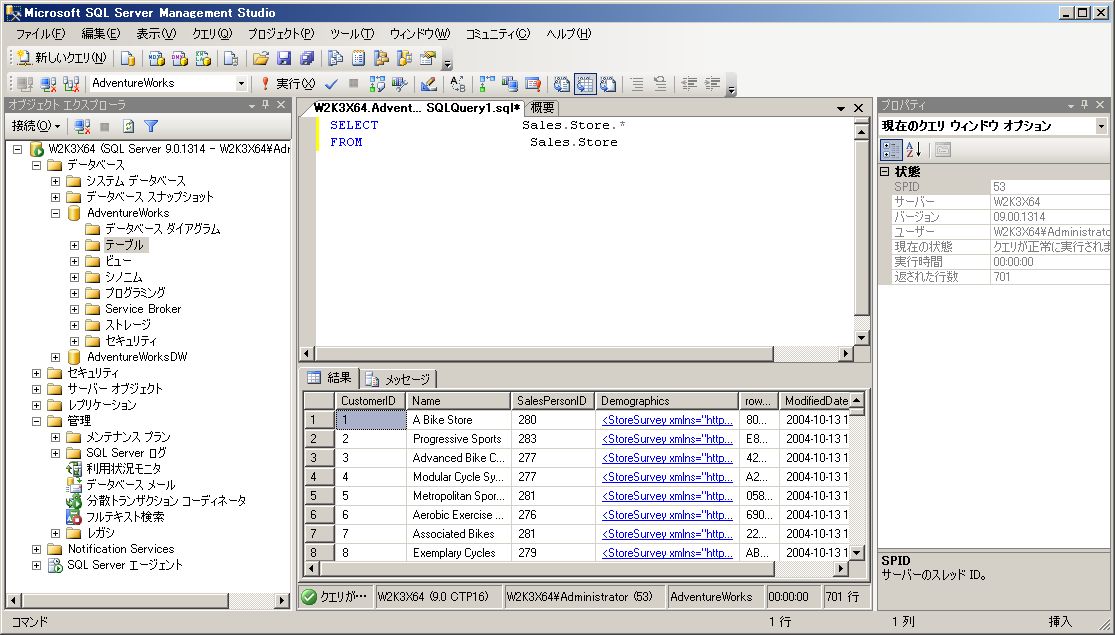Expand the ビュー folder node
1115x635 pixels.
(x=74, y=261)
